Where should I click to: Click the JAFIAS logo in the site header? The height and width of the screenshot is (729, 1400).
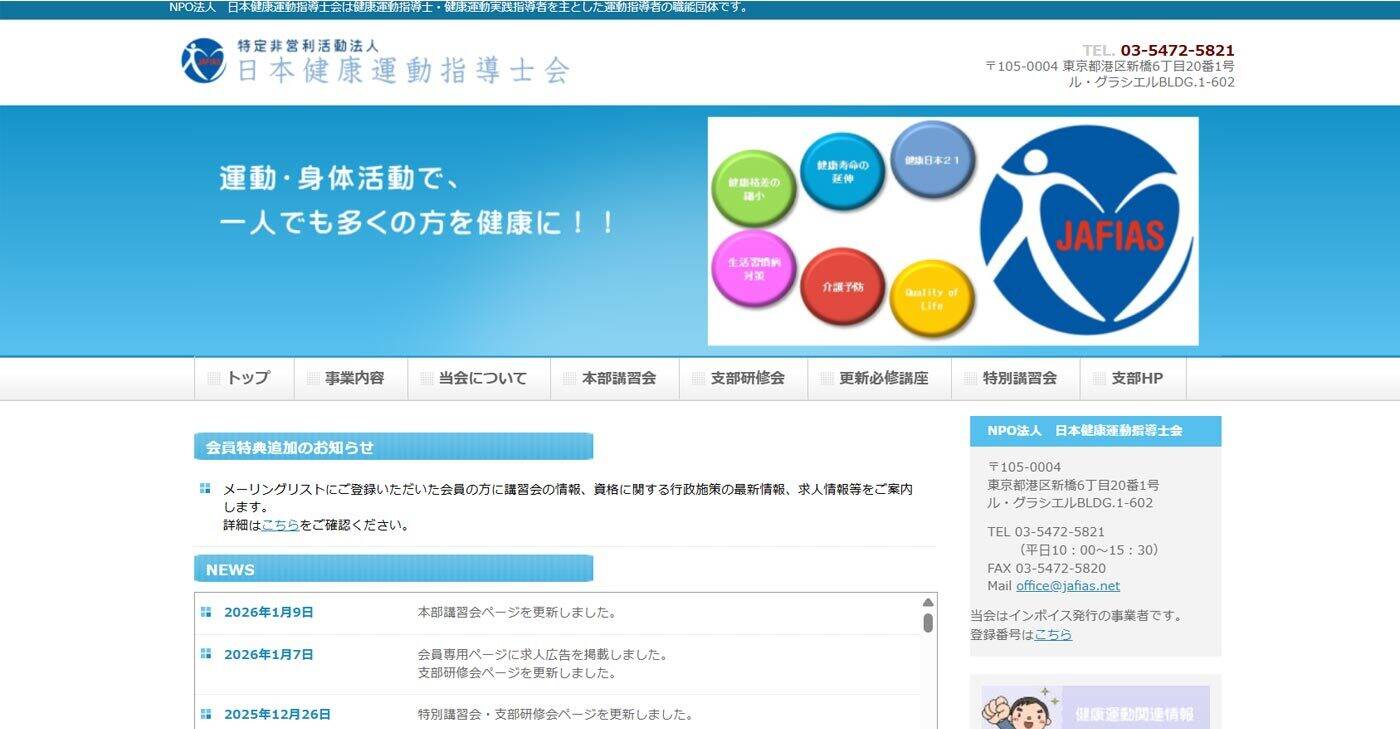[x=203, y=61]
